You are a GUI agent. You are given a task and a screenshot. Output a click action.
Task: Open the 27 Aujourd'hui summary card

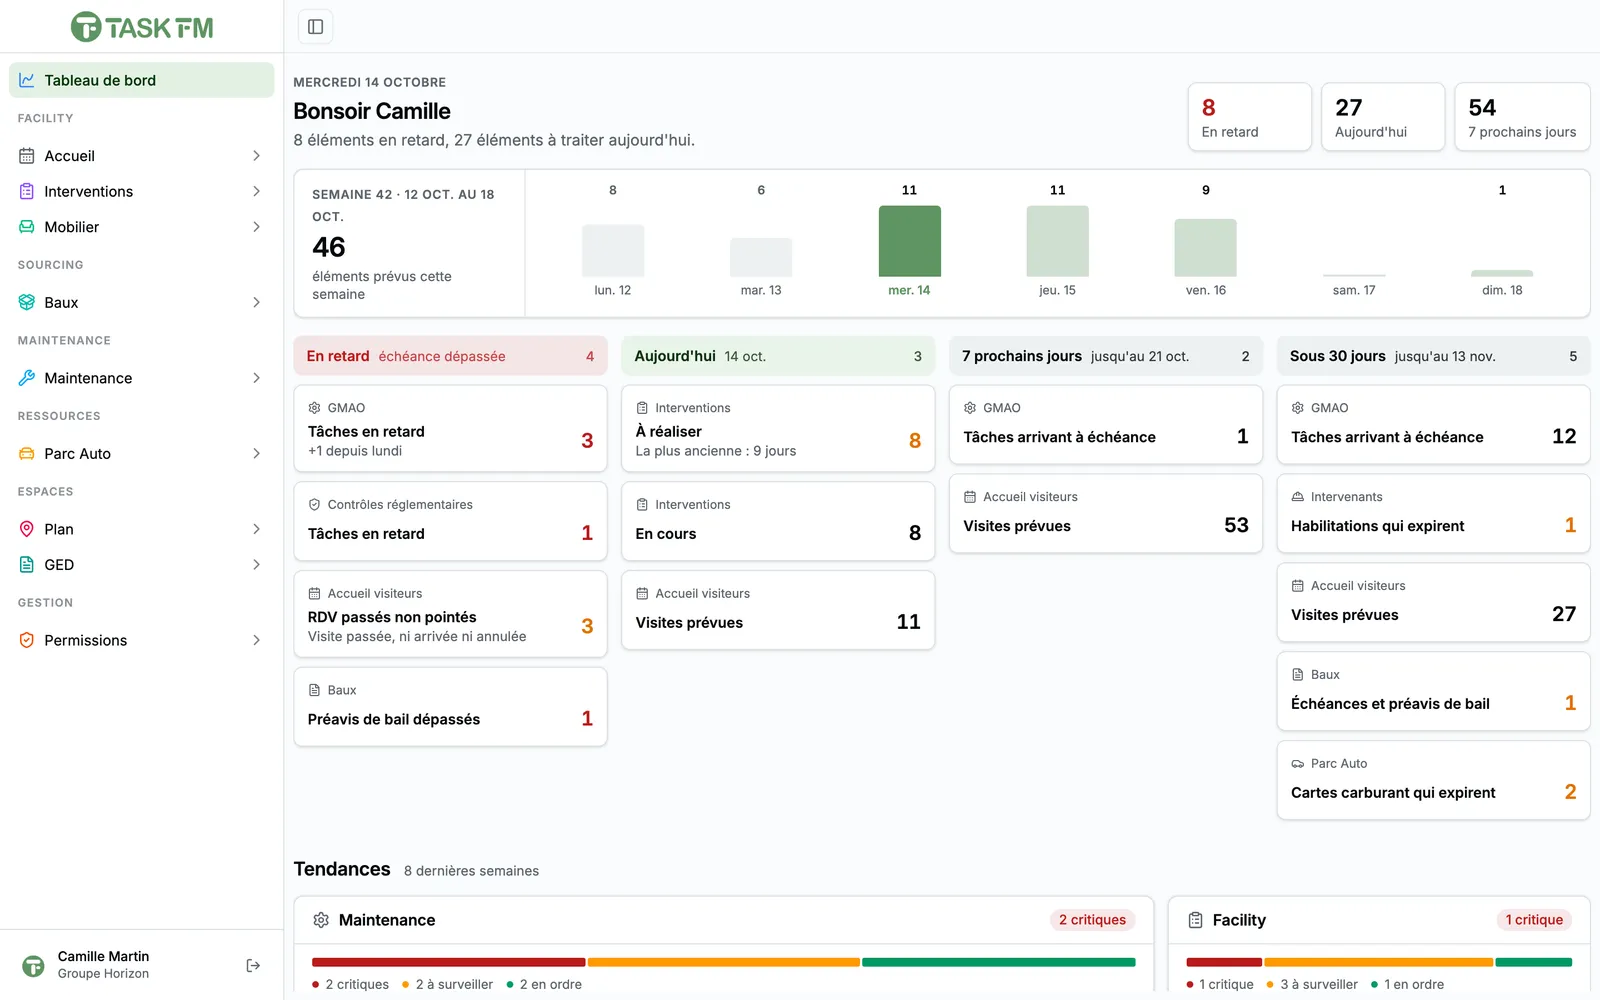tap(1383, 117)
